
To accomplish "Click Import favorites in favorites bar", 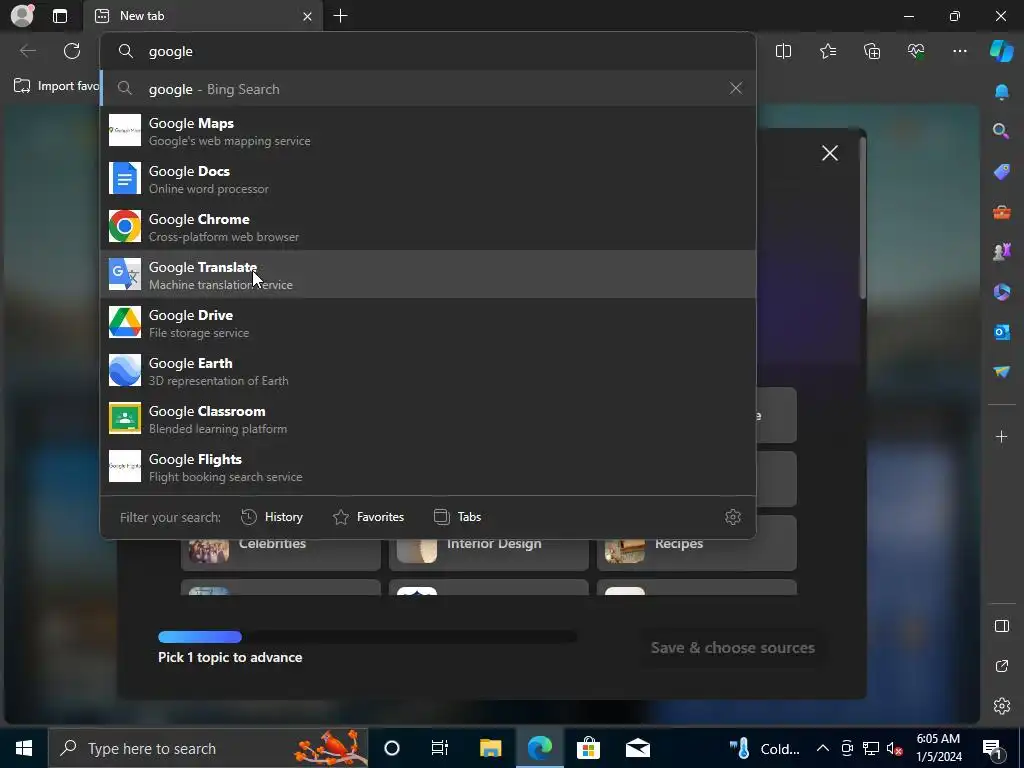I will pos(57,86).
